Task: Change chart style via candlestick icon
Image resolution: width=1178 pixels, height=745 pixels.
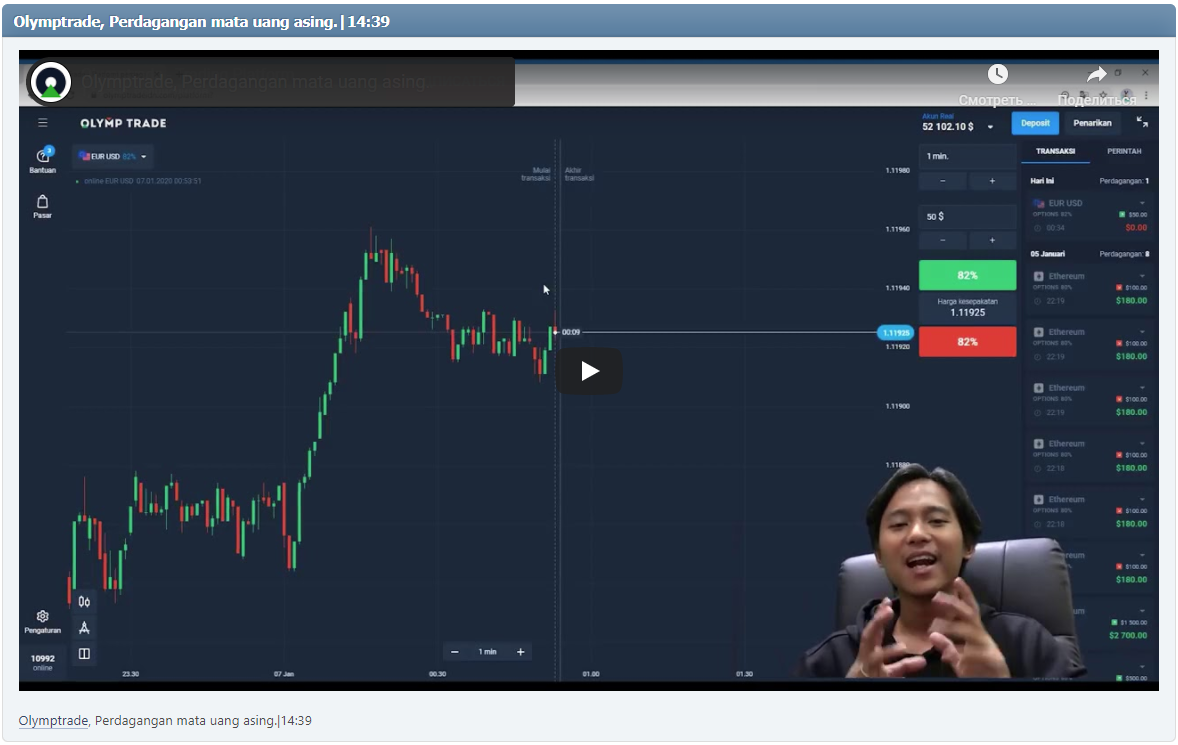Action: pyautogui.click(x=83, y=601)
